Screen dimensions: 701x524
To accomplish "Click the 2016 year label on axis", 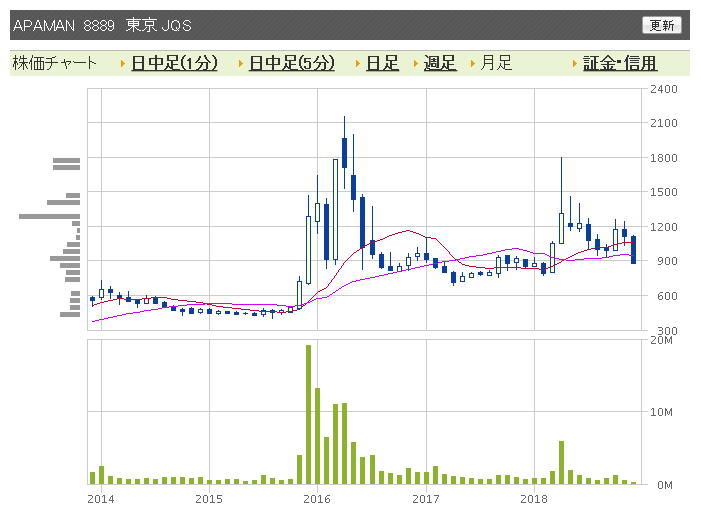I will (x=317, y=499).
